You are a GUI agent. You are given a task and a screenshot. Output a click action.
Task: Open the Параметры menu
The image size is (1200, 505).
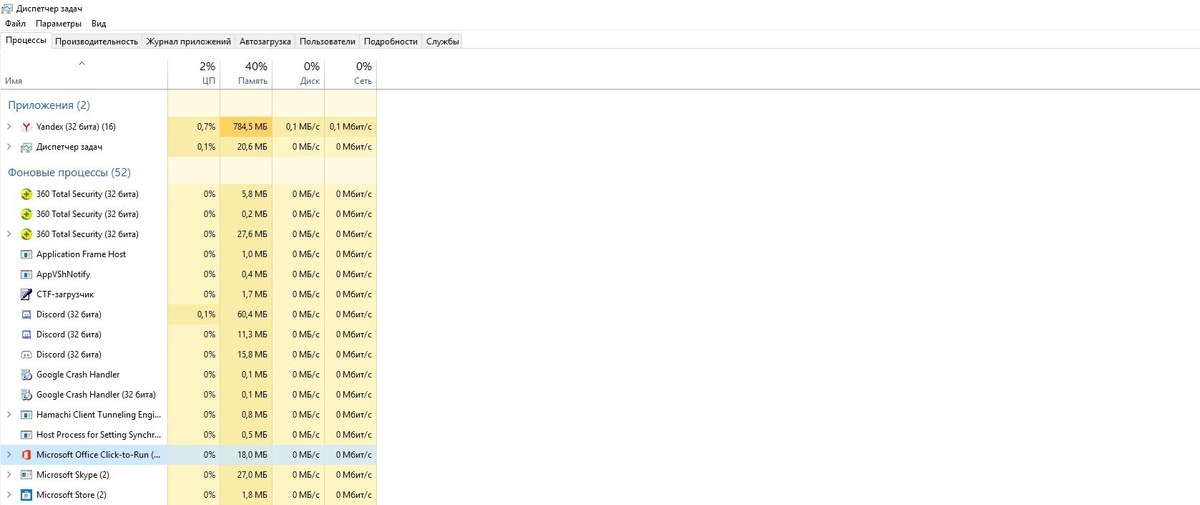59,23
